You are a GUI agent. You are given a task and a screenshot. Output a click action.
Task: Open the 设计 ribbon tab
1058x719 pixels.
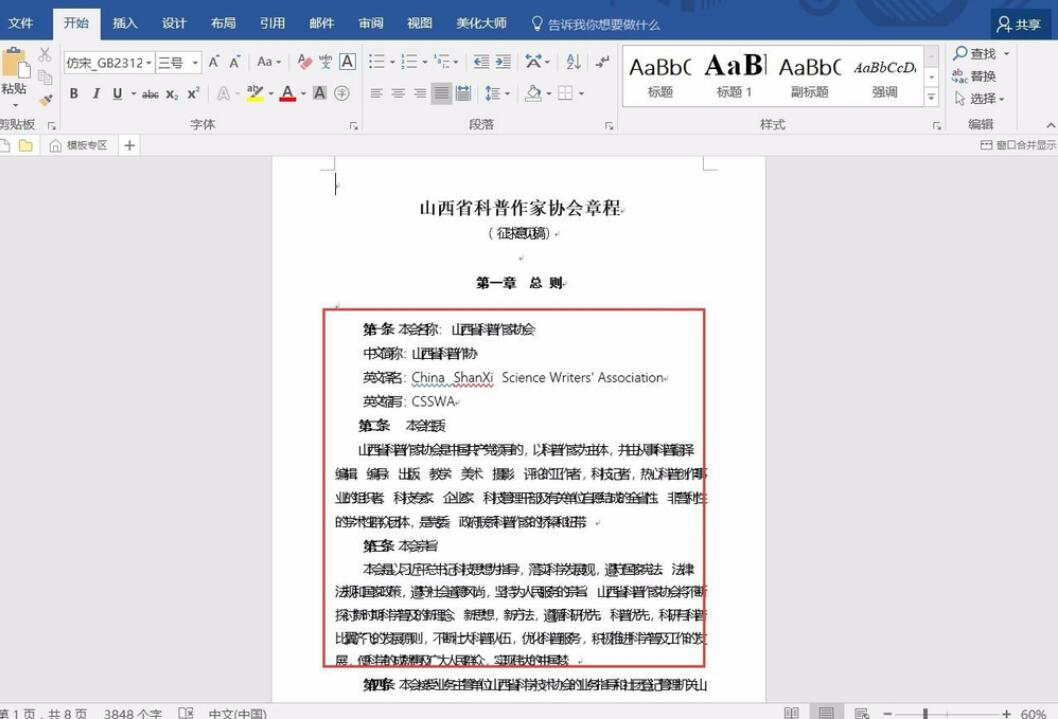[x=174, y=23]
